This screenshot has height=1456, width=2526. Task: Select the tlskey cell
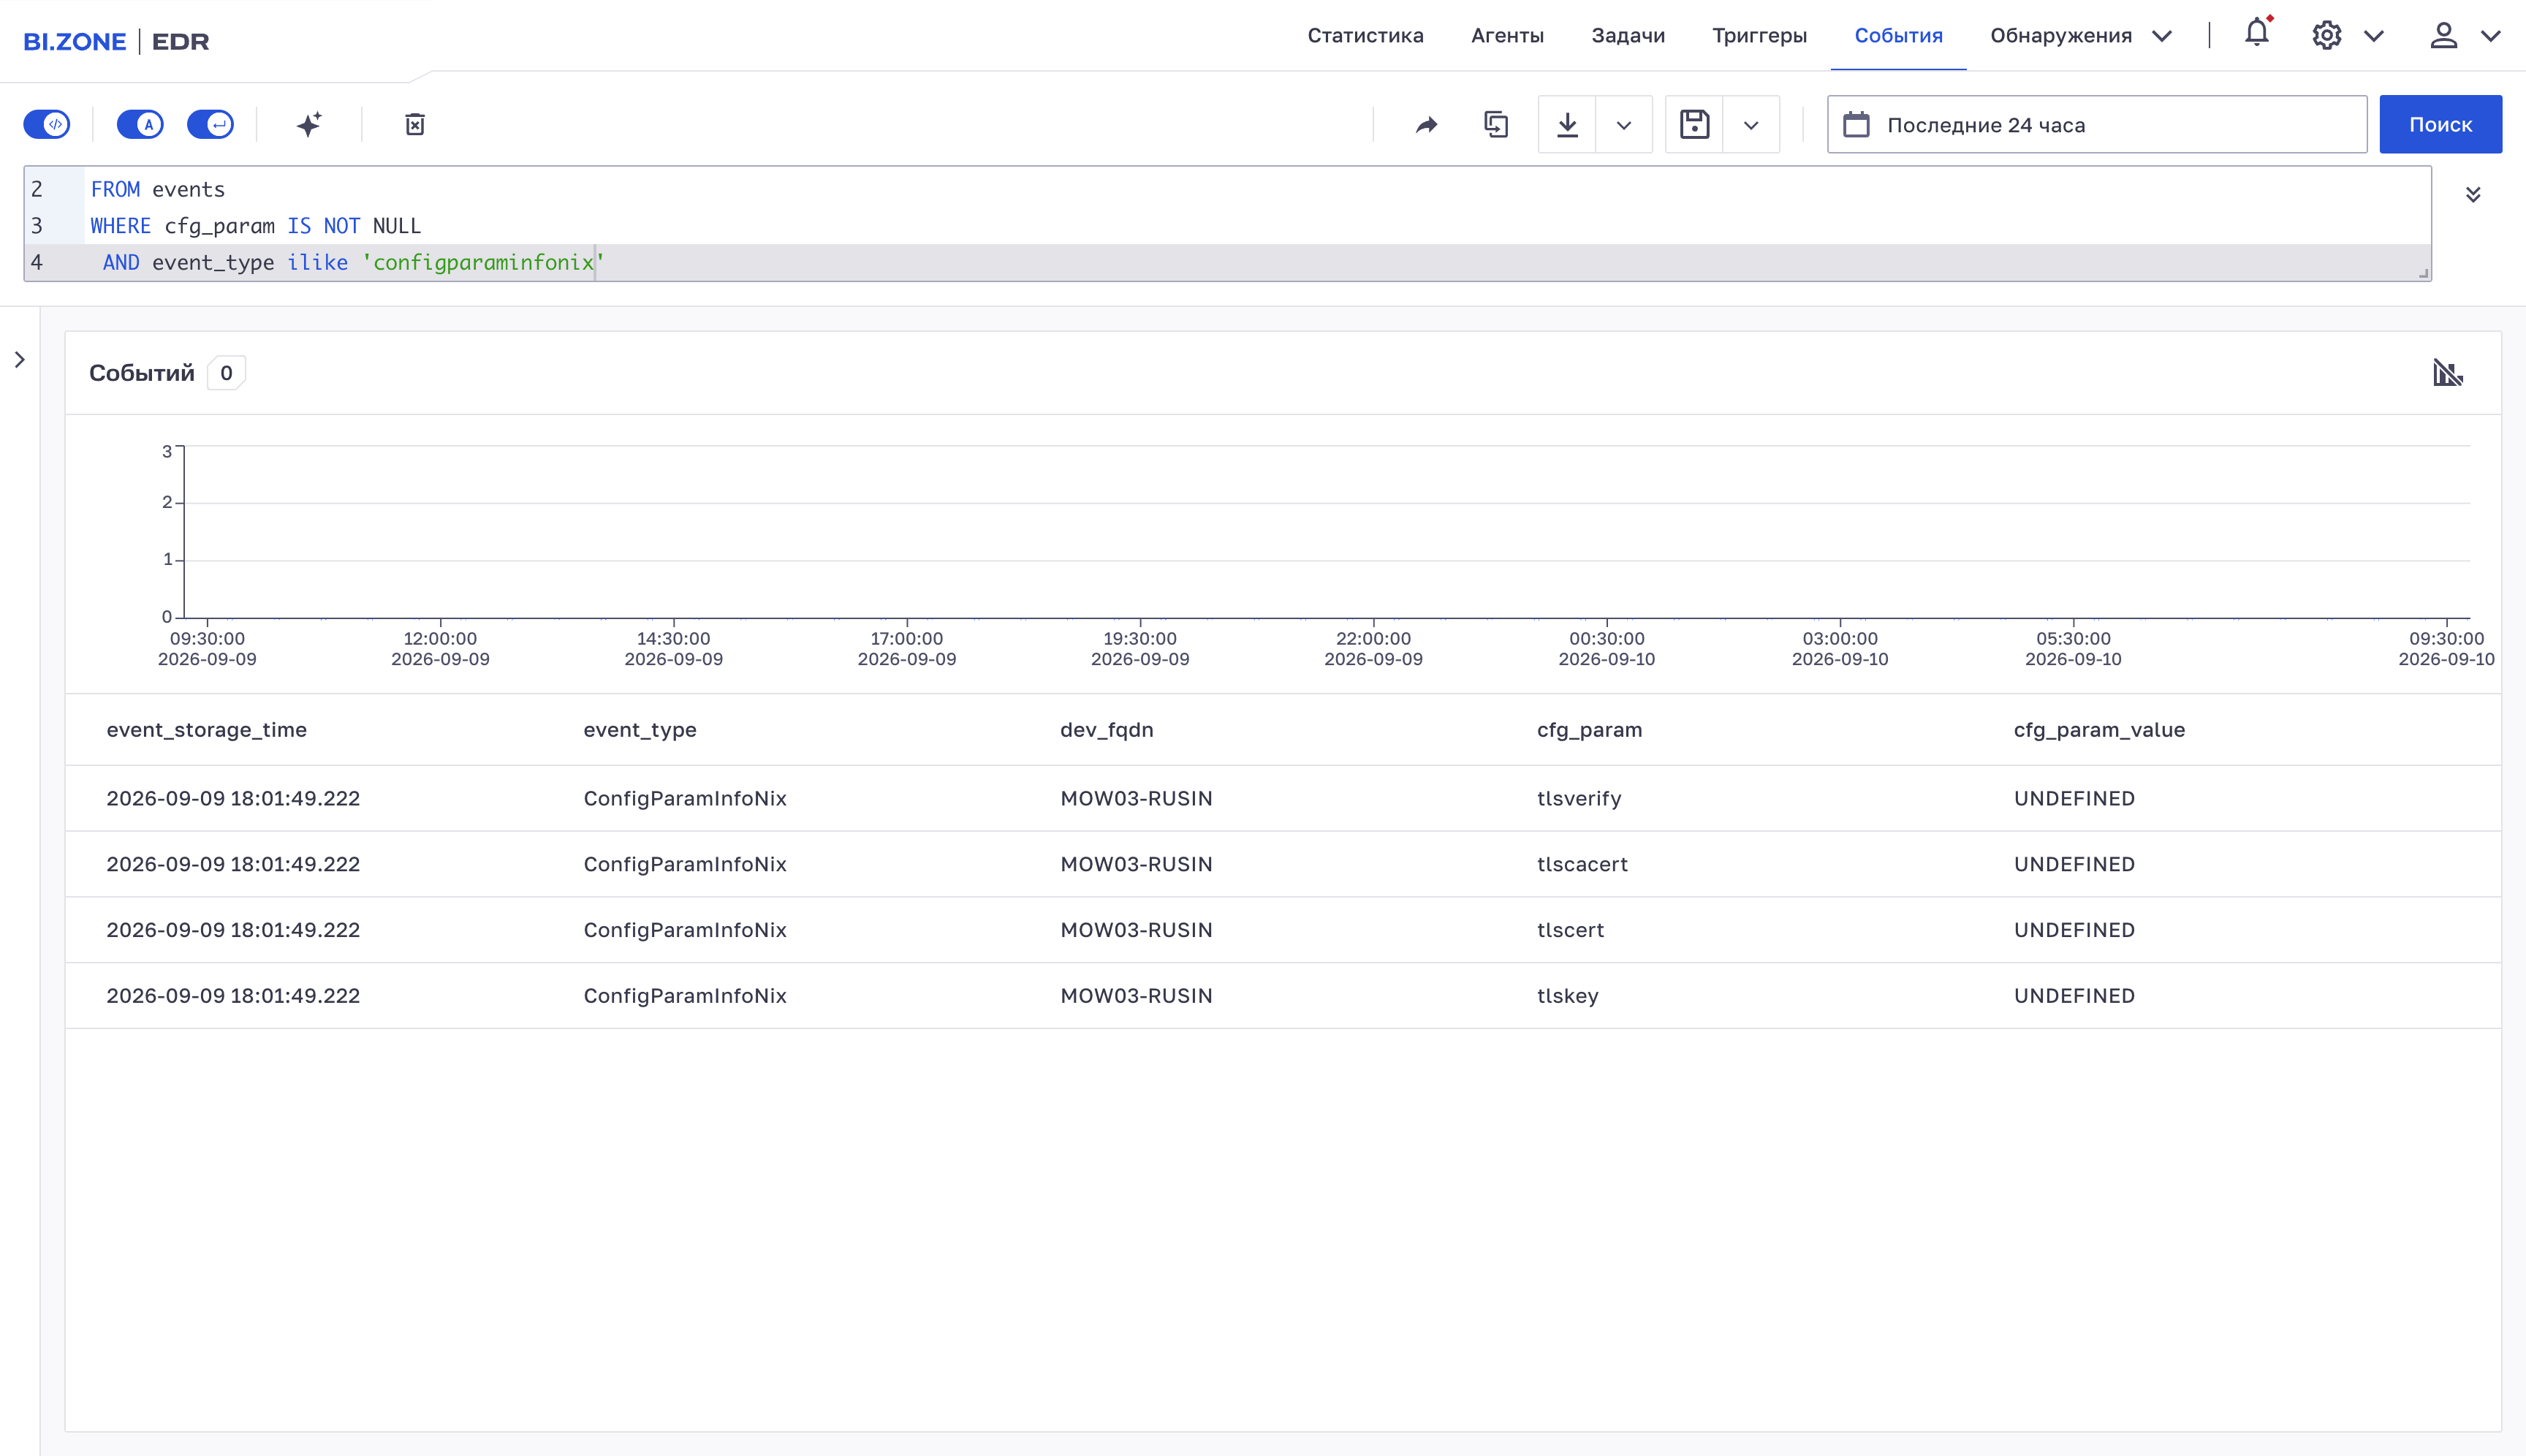pyautogui.click(x=1567, y=996)
